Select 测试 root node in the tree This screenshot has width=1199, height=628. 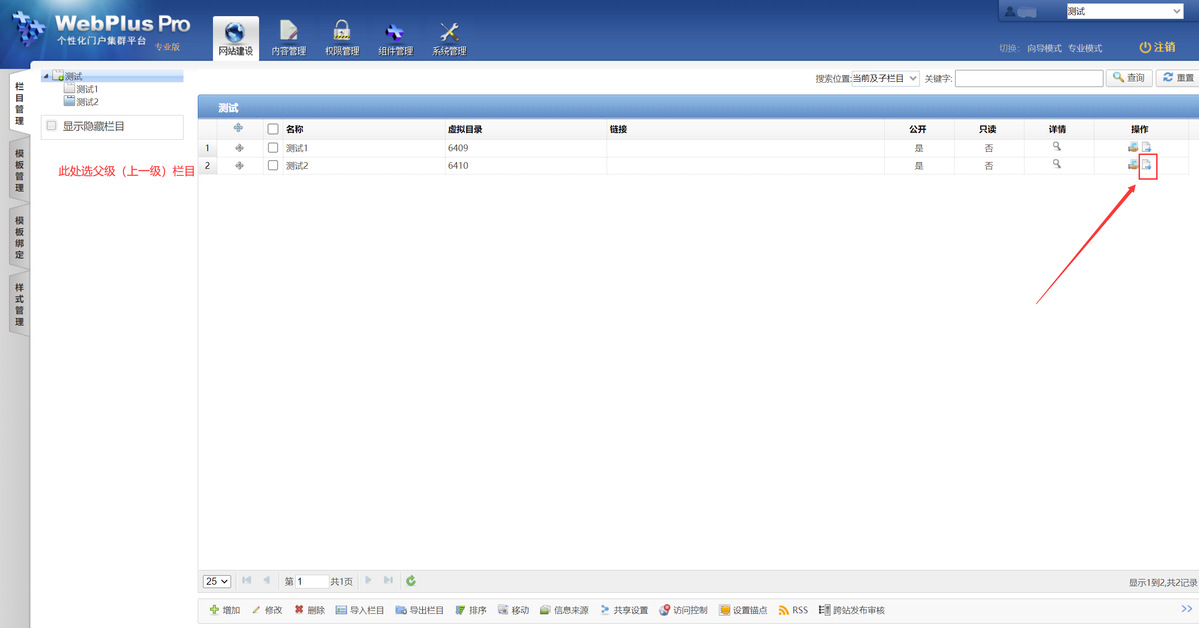[73, 76]
